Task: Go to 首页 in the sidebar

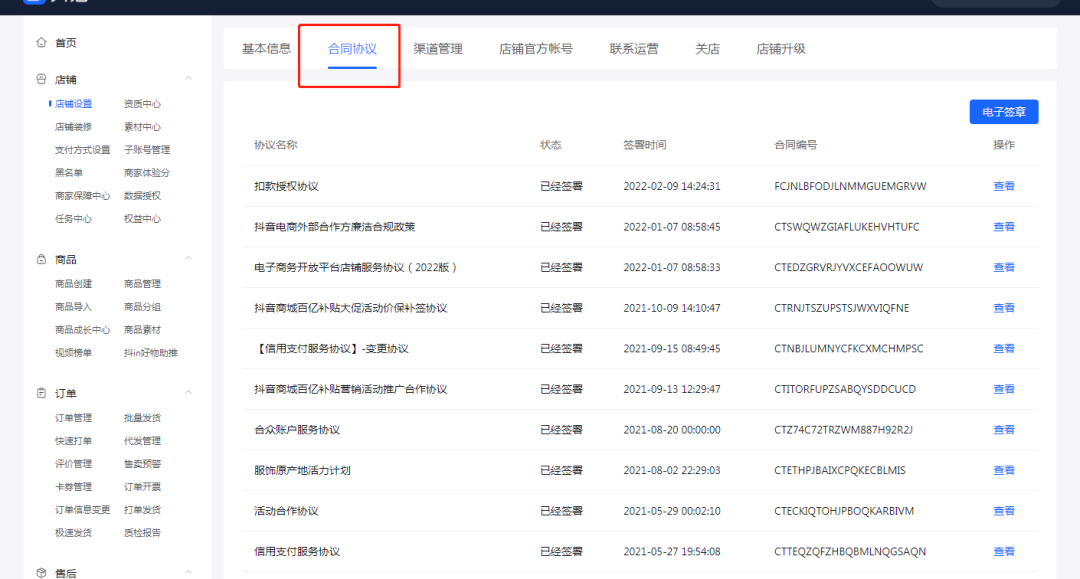Action: [x=65, y=43]
